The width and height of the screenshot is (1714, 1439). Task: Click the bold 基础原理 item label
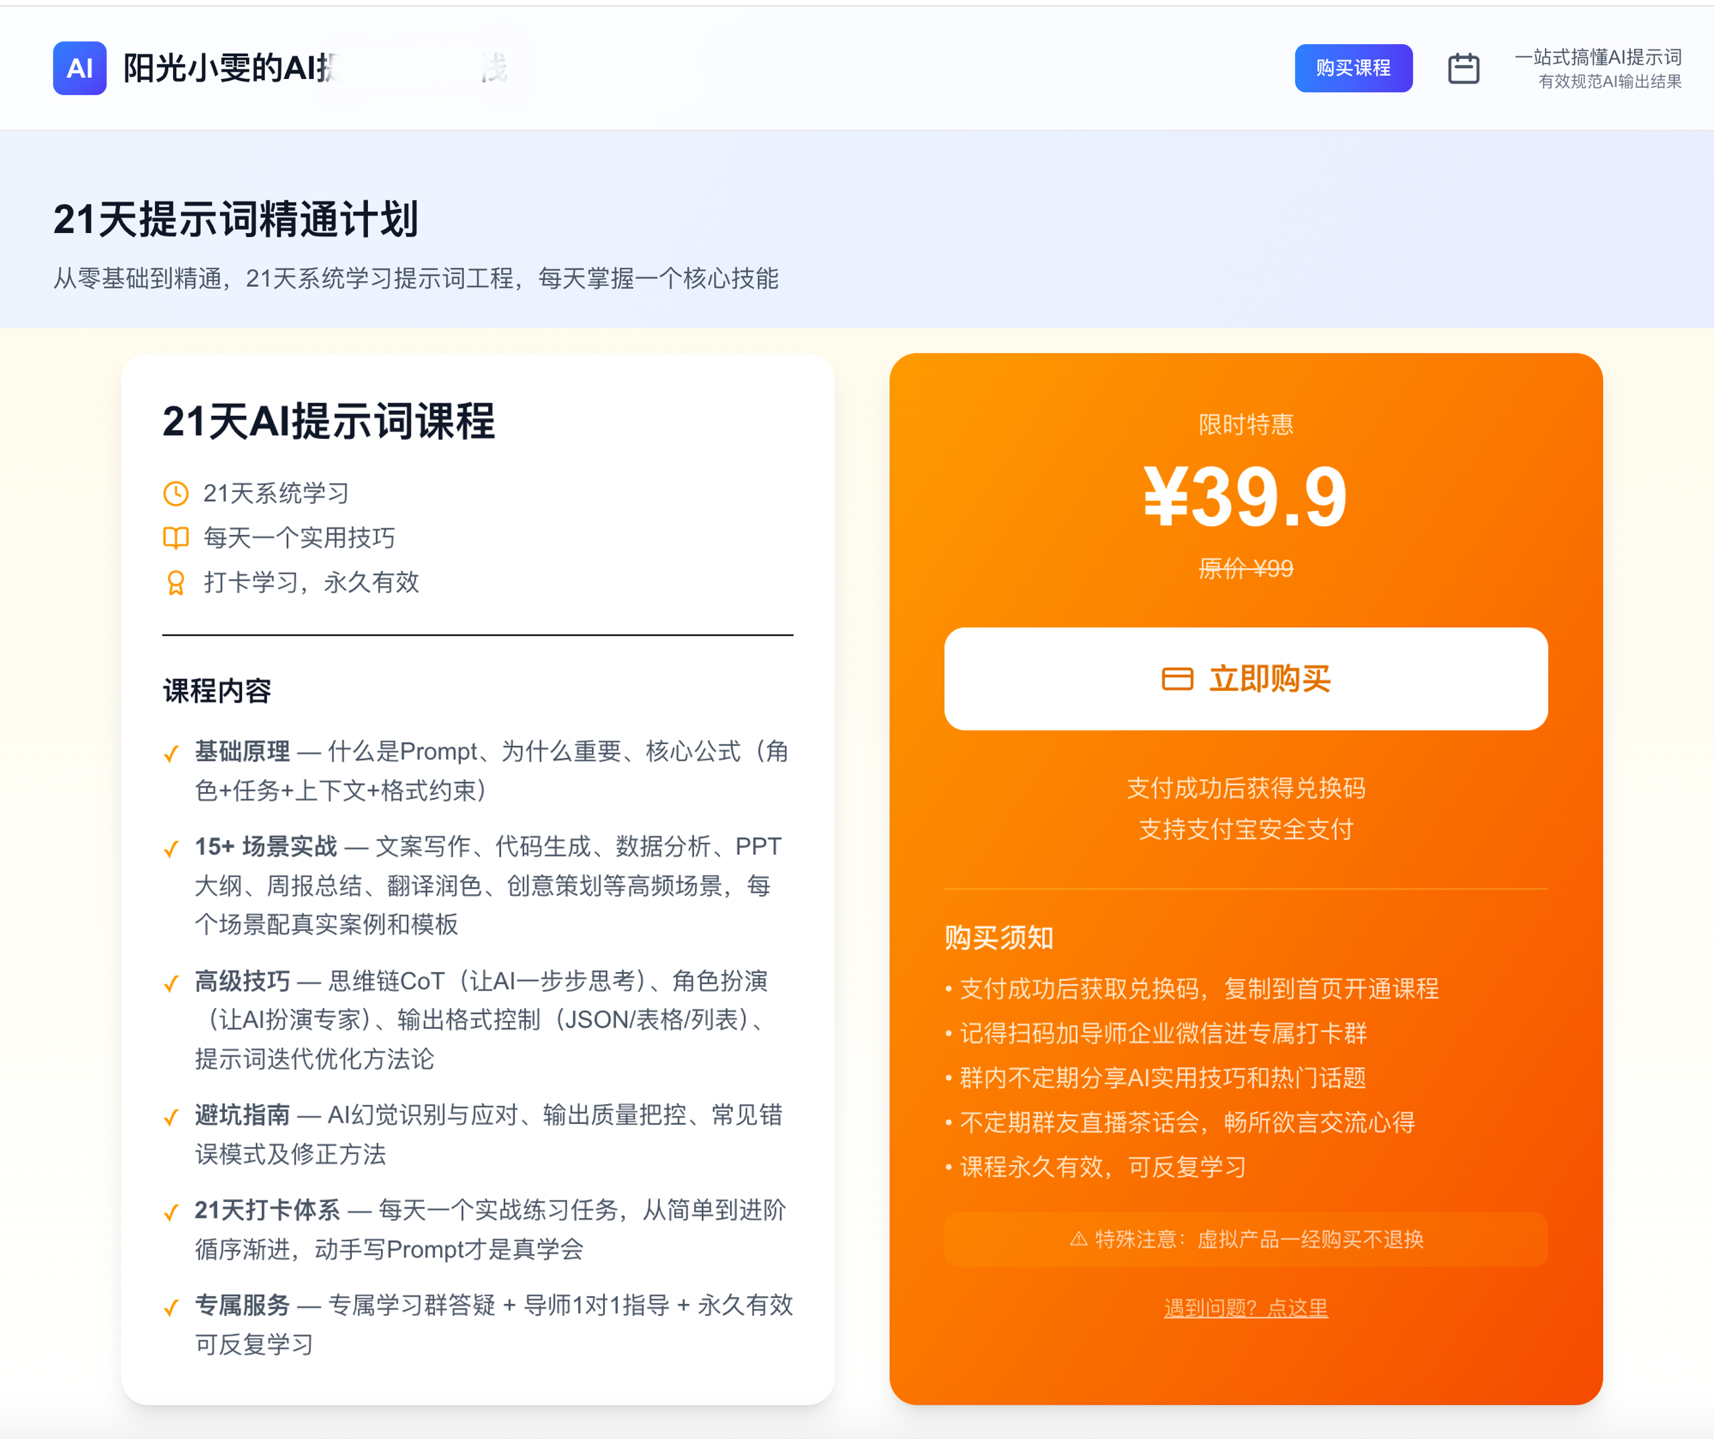tap(242, 752)
